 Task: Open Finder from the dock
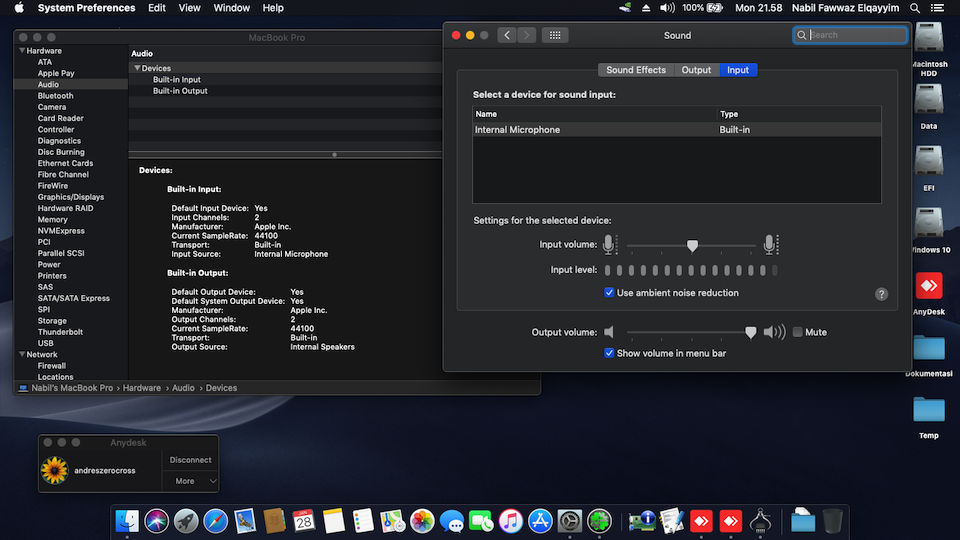127,520
